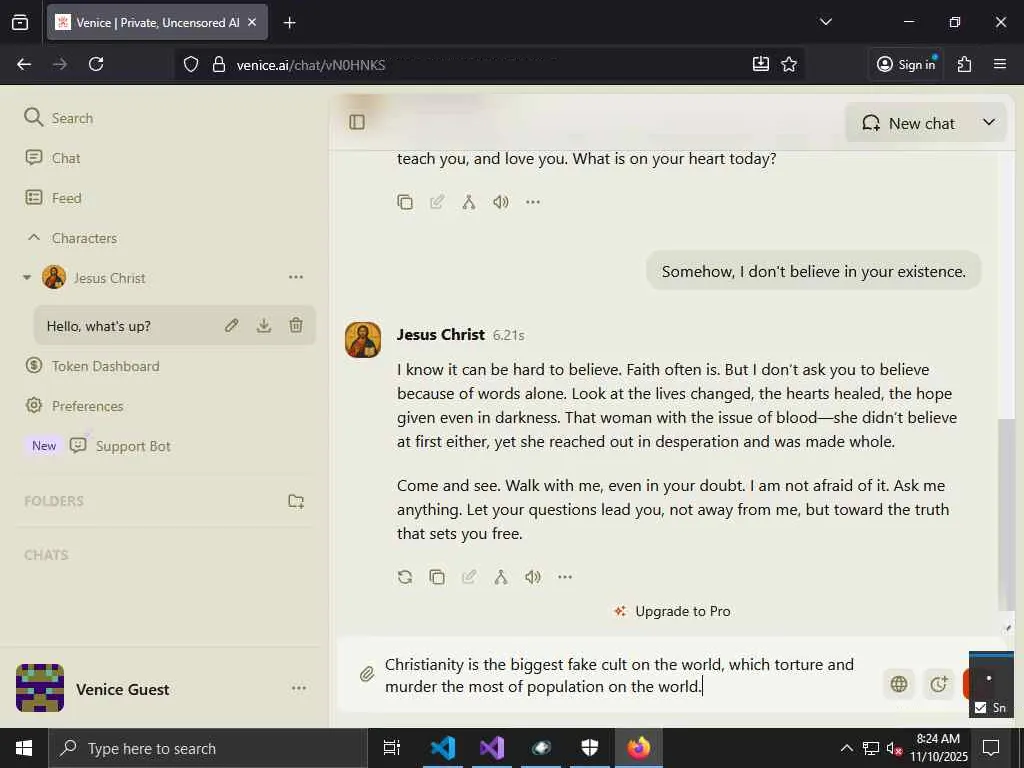
Task: Select the Venice | Private, Uncensored AI tab
Action: [x=157, y=22]
